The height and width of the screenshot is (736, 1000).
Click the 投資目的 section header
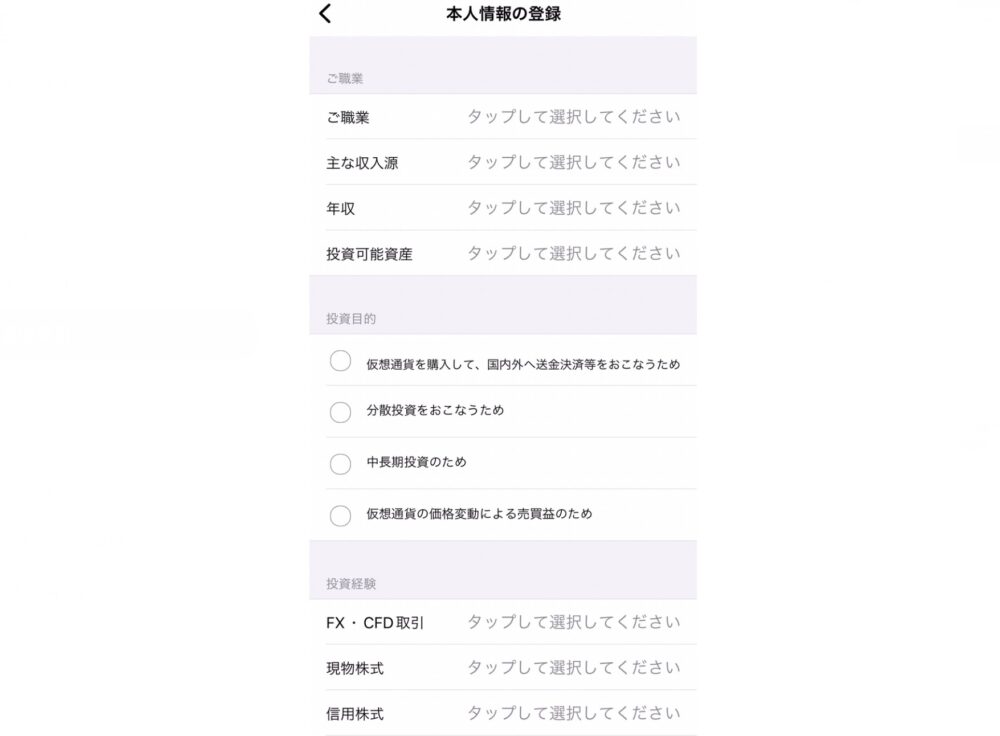[x=351, y=319]
